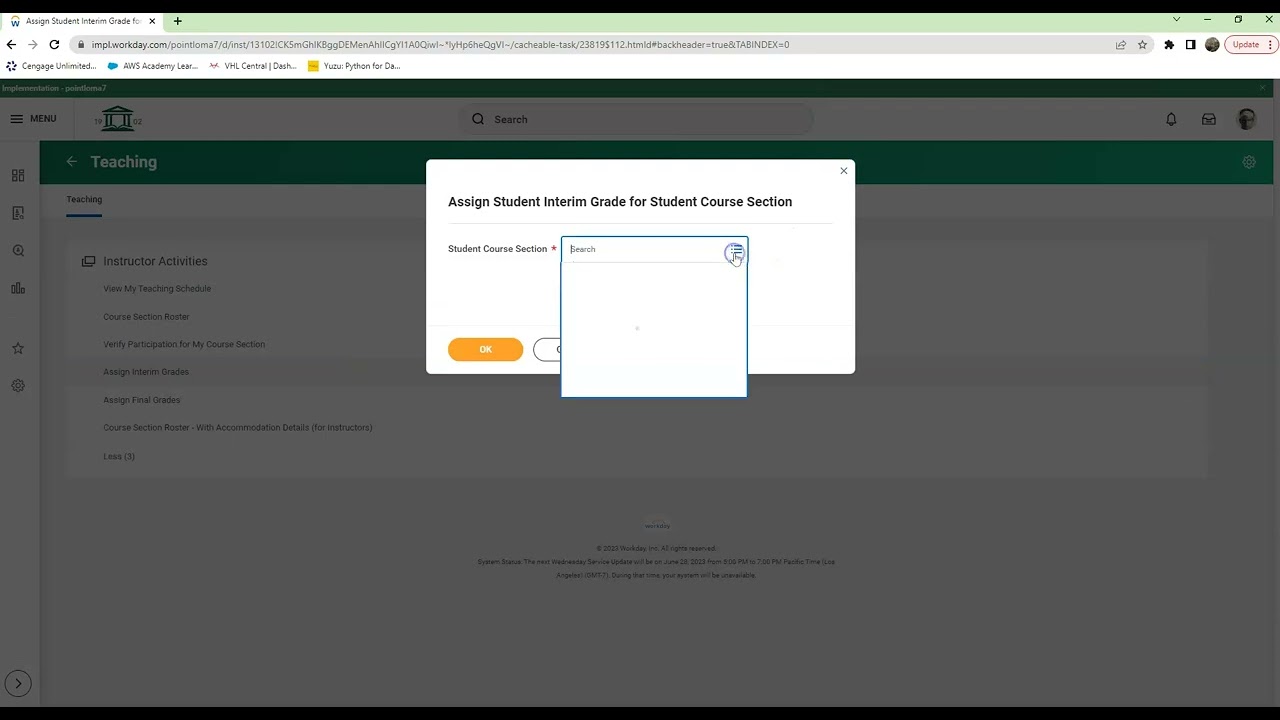Open the Teaching page settings gear
This screenshot has width=1280, height=720.
tap(1249, 162)
